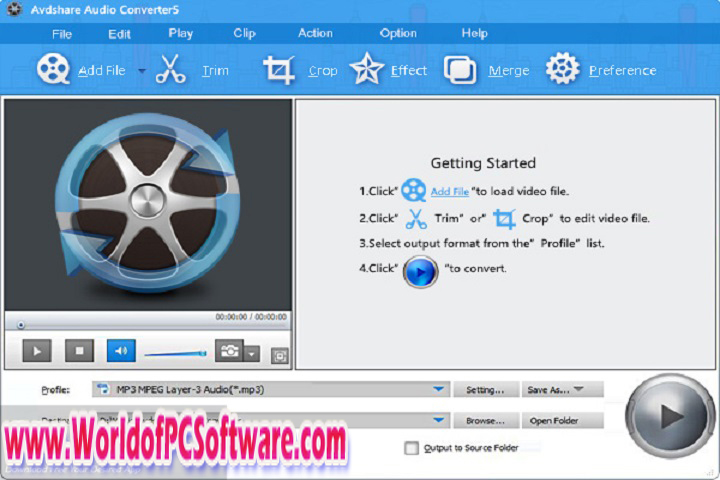Click the scissors icon in Getting Started step 2
The height and width of the screenshot is (480, 720).
click(x=416, y=219)
